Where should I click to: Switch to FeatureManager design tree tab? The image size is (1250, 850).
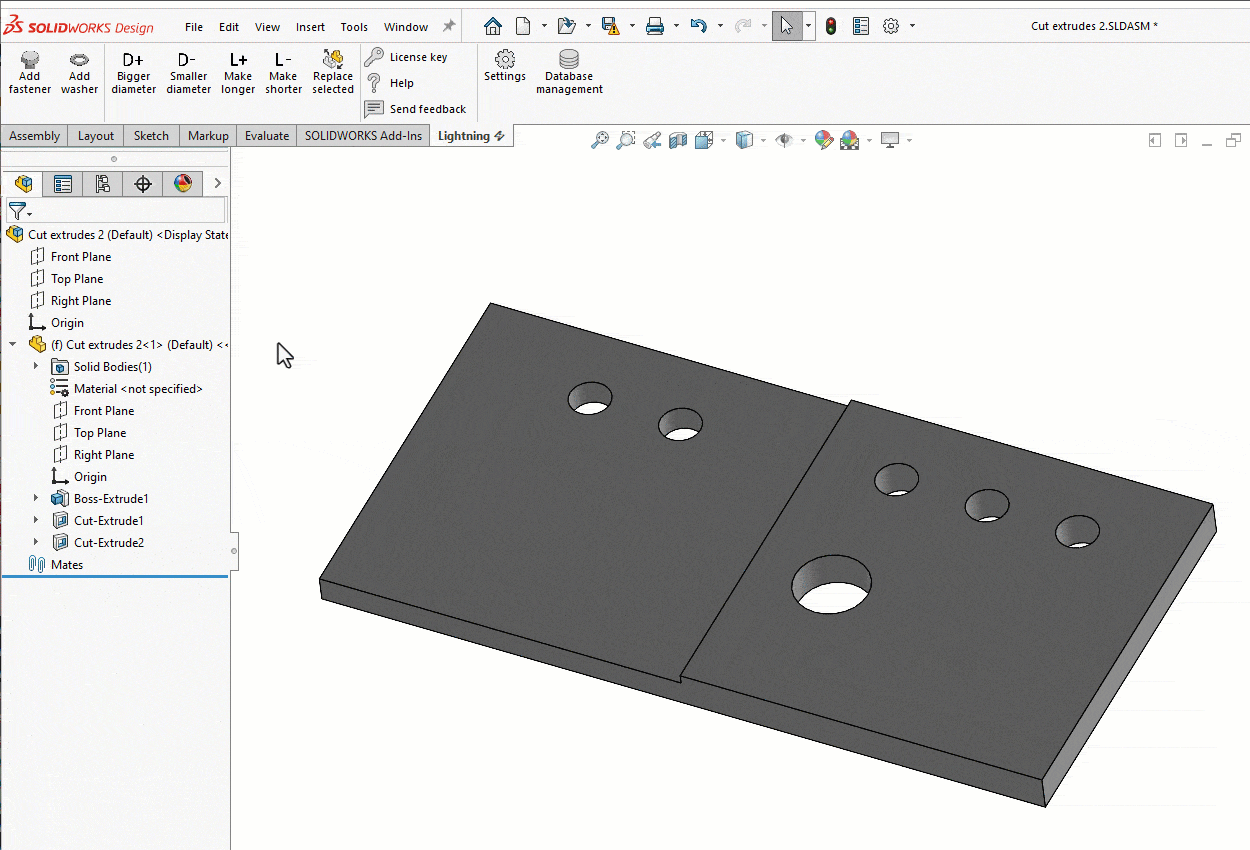(x=23, y=183)
